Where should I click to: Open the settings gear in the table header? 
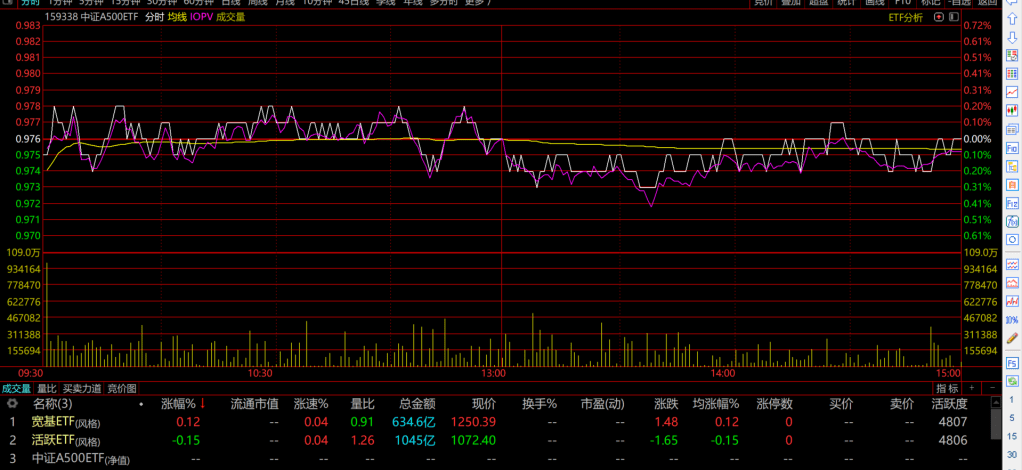click(12, 404)
